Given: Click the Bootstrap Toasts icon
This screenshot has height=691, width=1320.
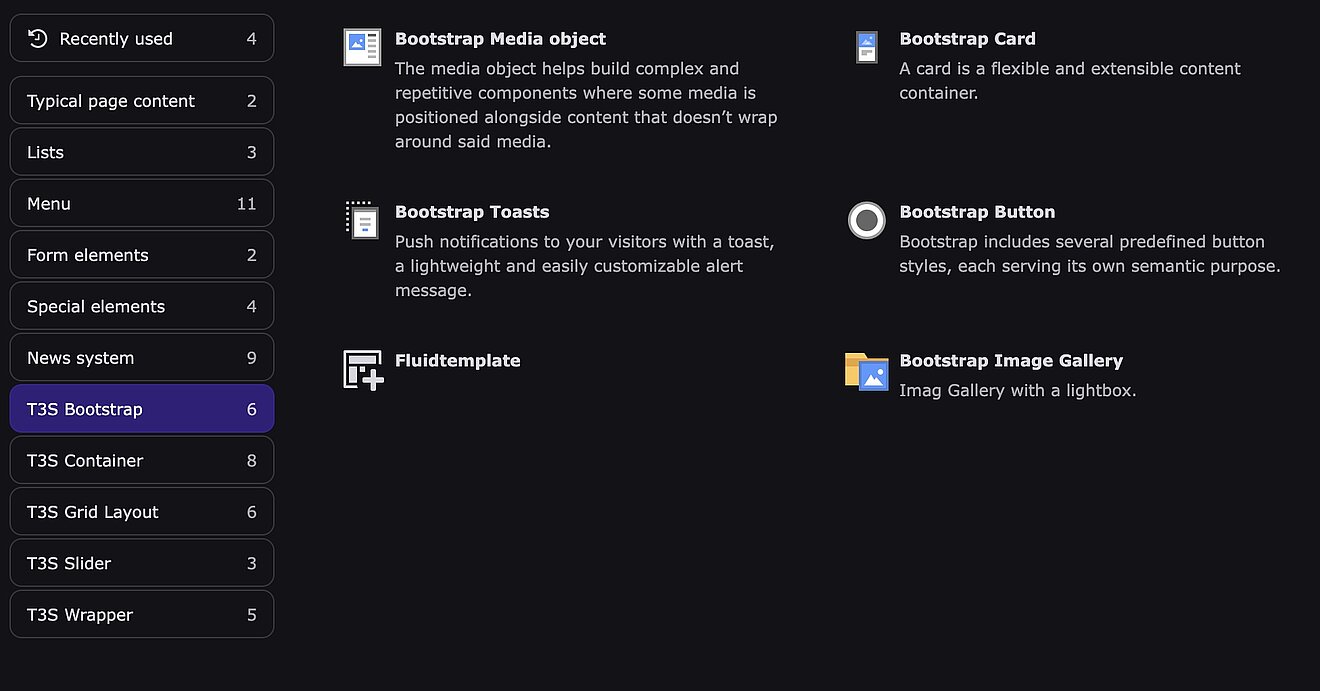Looking at the screenshot, I should 362,219.
